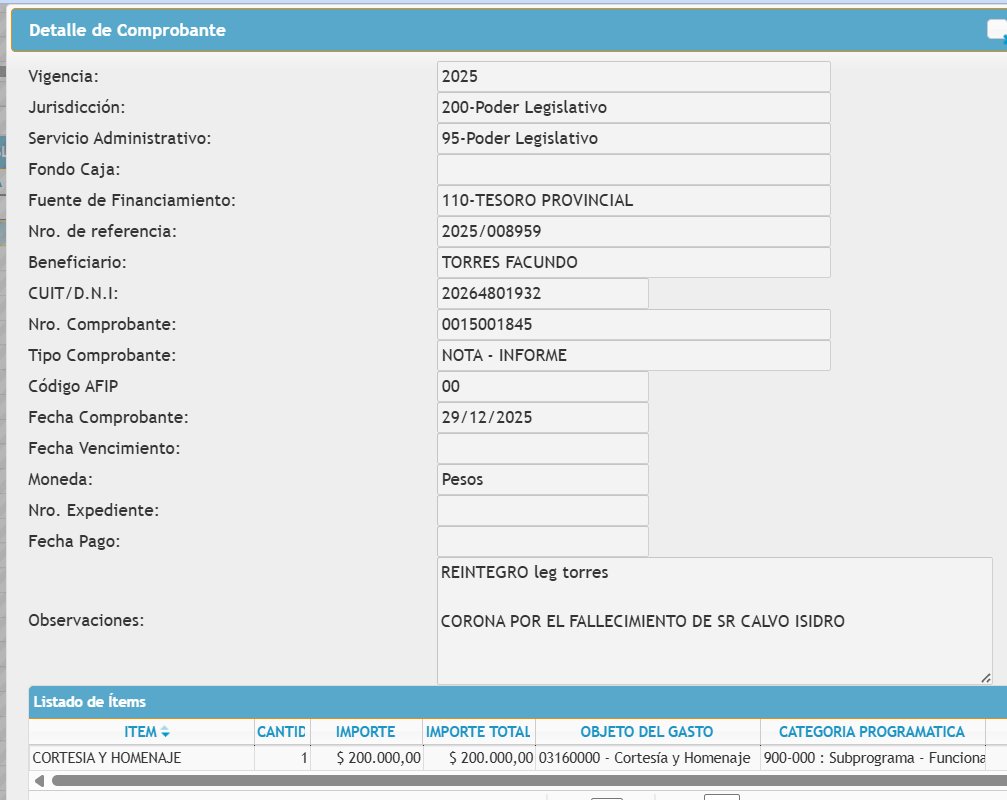
Task: Click the ITEM column header
Action: pyautogui.click(x=141, y=732)
